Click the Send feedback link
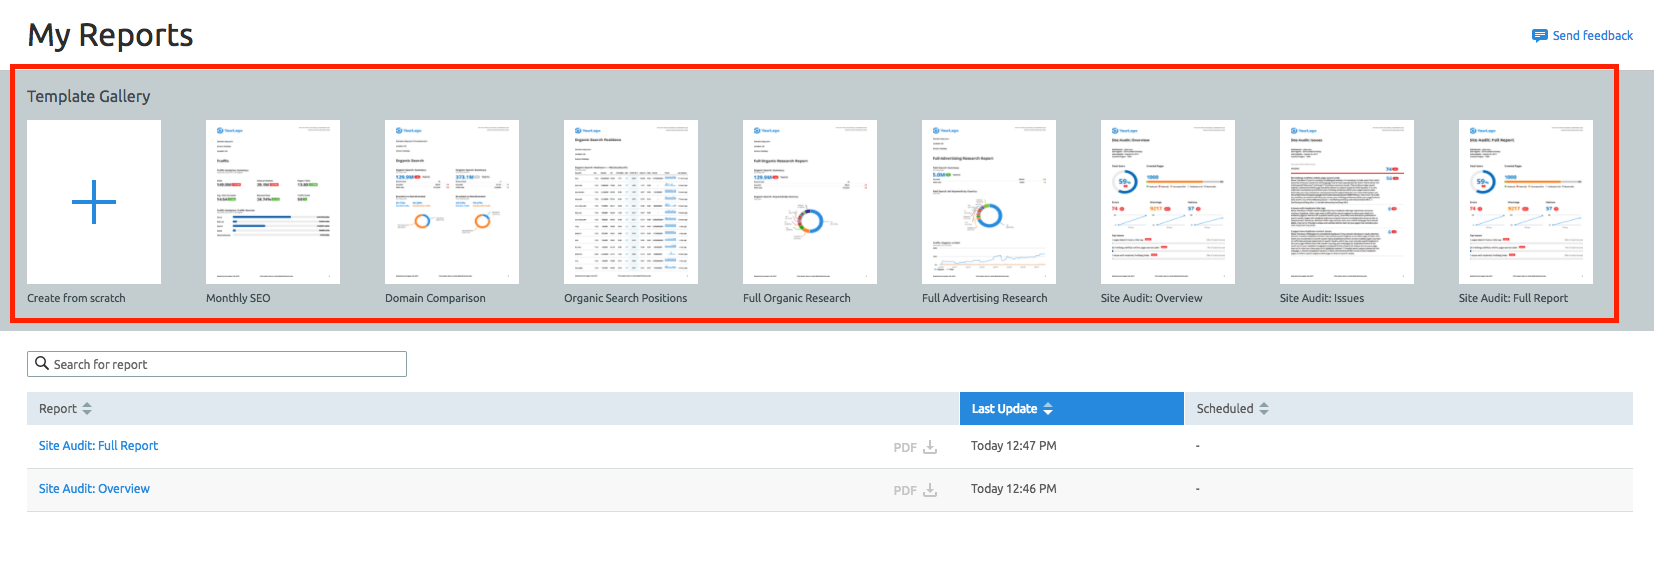The image size is (1654, 585). (1592, 36)
